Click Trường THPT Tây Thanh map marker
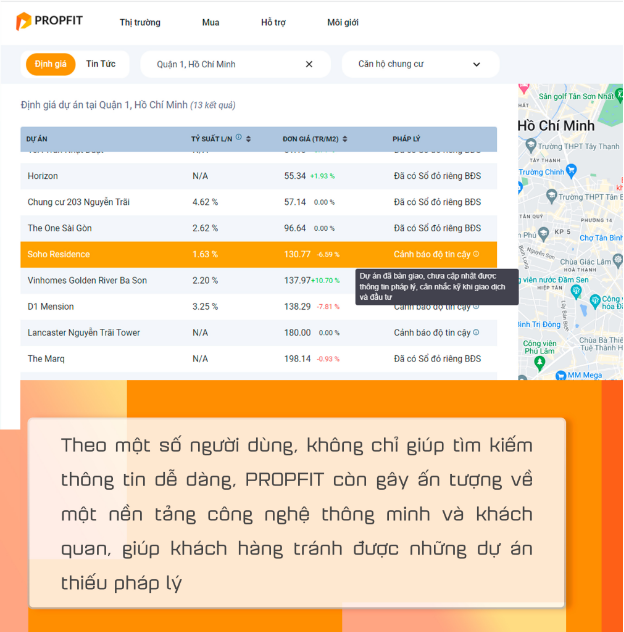 click(530, 145)
